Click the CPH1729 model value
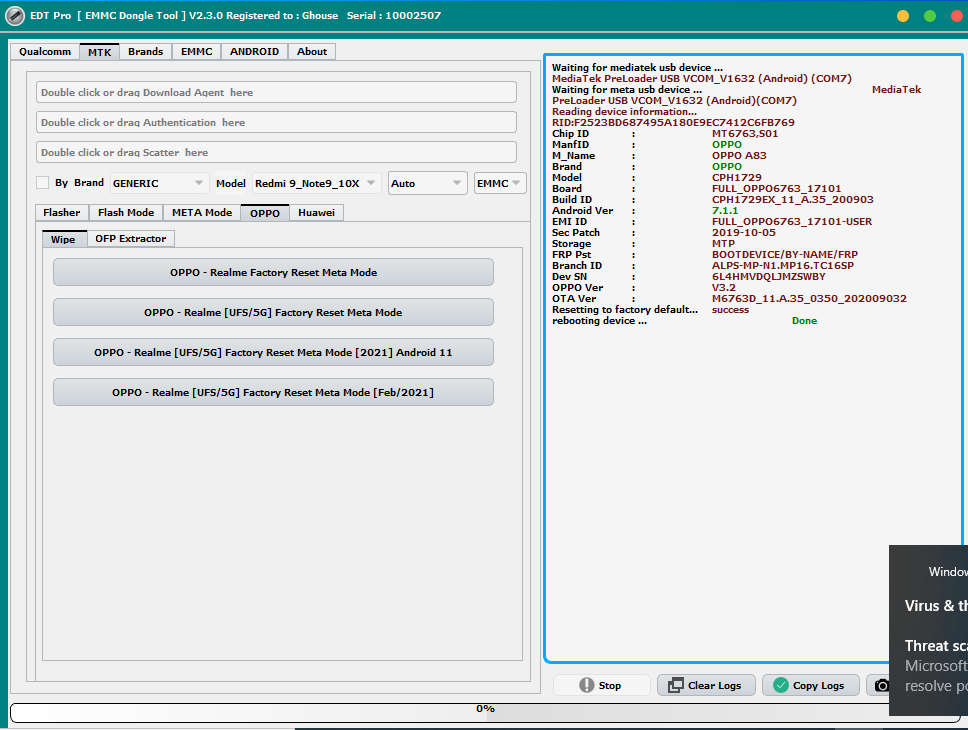 point(736,177)
